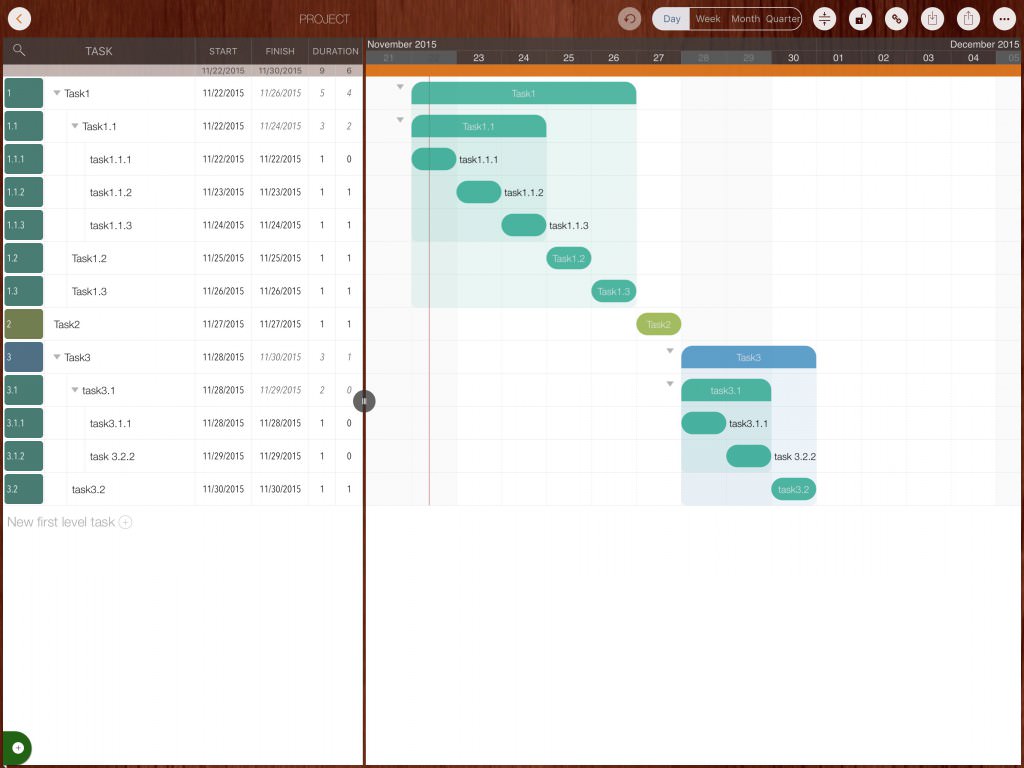This screenshot has width=1024, height=768.
Task: Click the import download icon
Action: [932, 19]
